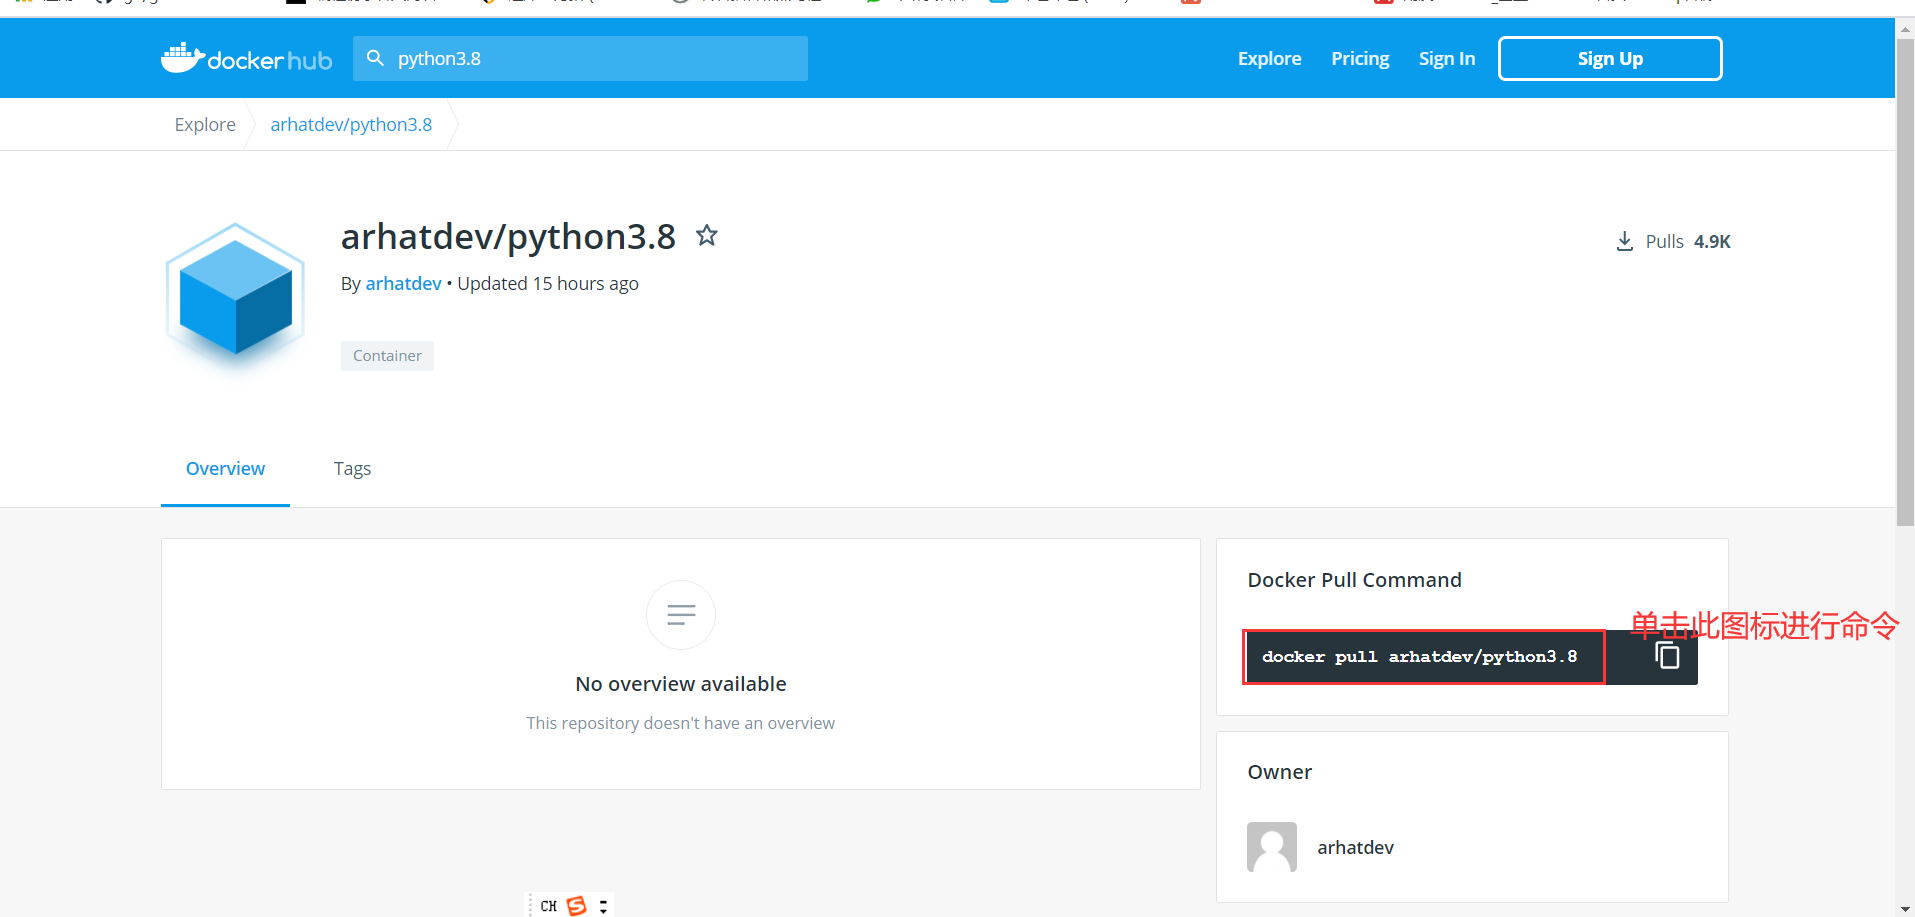Expand the Explore breadcrumb chevron

(250, 124)
